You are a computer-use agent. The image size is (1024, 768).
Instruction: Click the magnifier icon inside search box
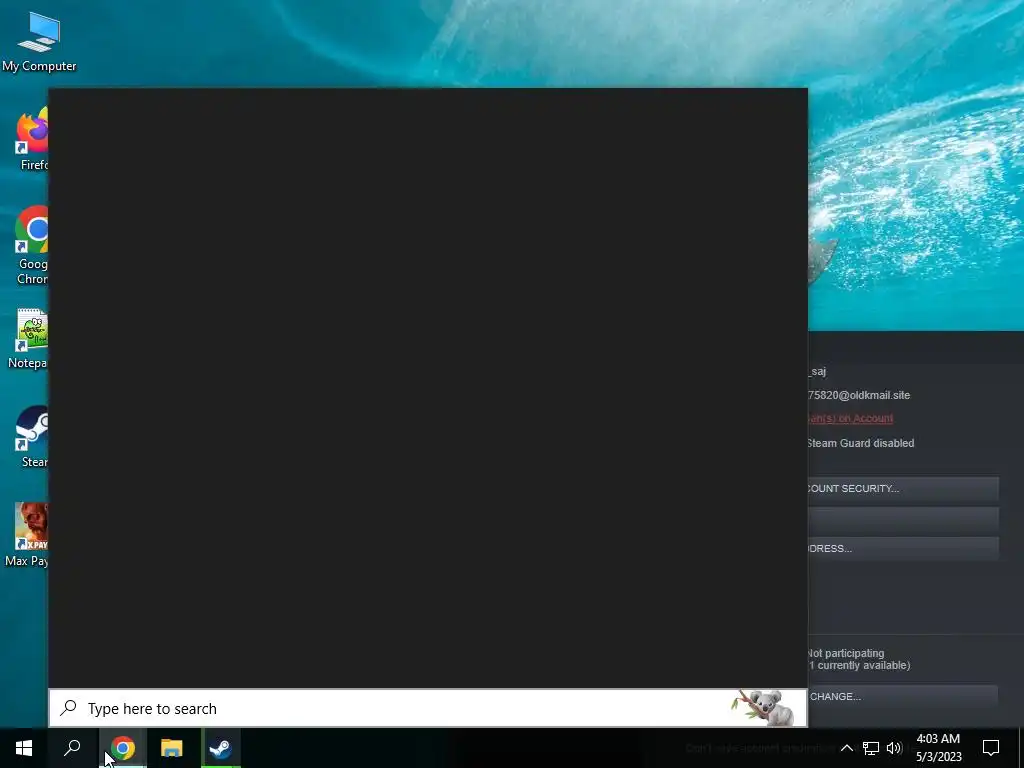(69, 708)
